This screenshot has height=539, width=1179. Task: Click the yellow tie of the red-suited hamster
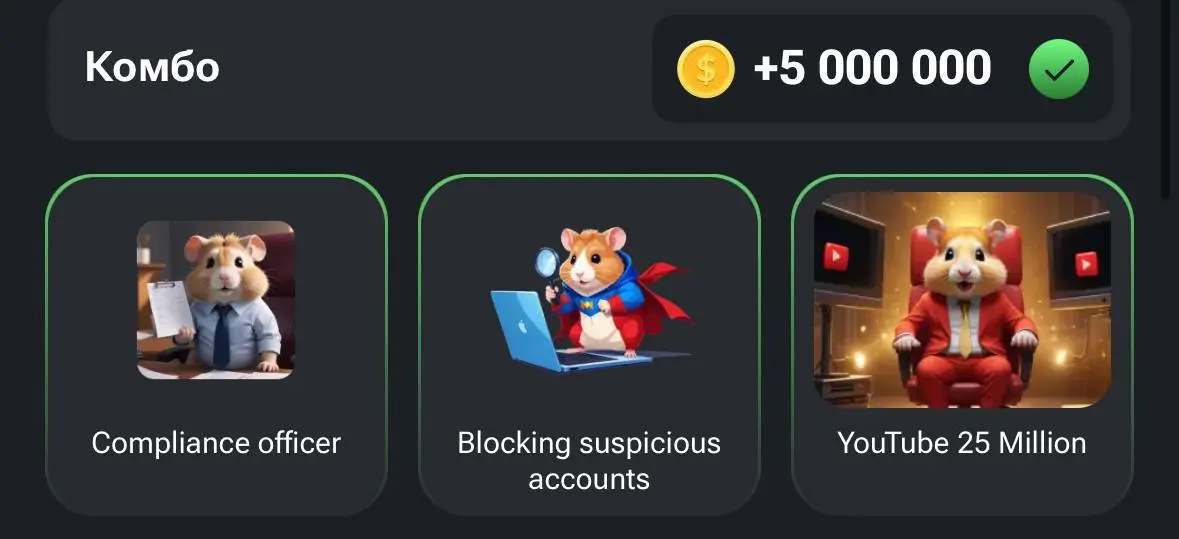(965, 328)
